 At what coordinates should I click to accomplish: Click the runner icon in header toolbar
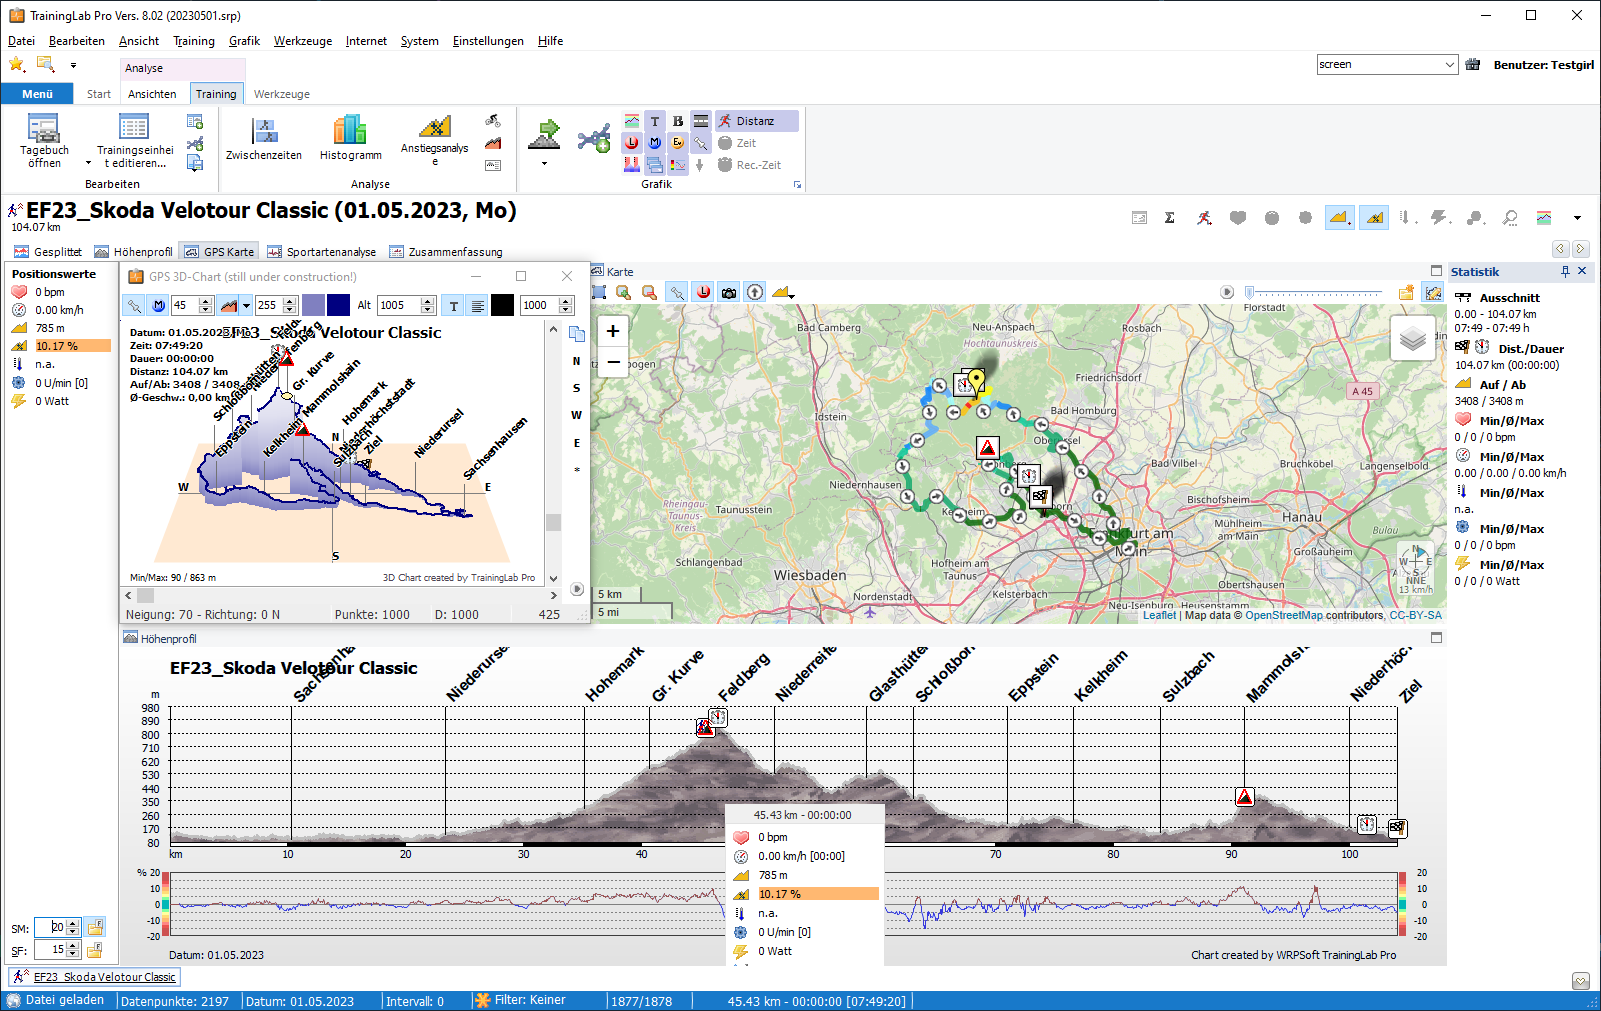click(x=1204, y=218)
